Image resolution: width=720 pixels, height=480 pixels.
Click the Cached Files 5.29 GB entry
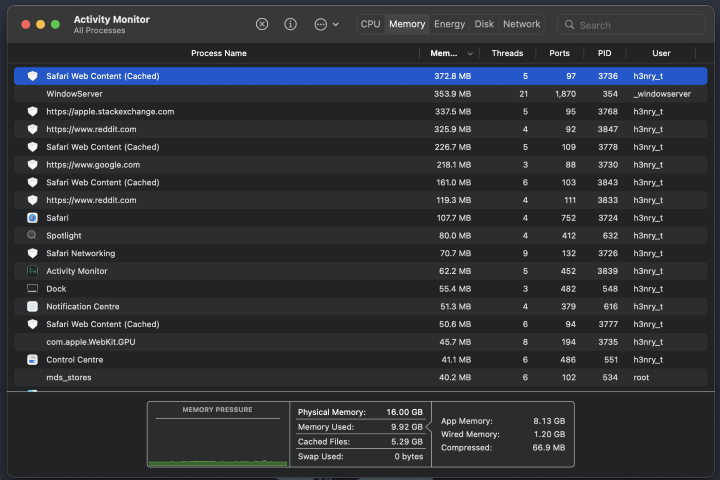[x=360, y=441]
